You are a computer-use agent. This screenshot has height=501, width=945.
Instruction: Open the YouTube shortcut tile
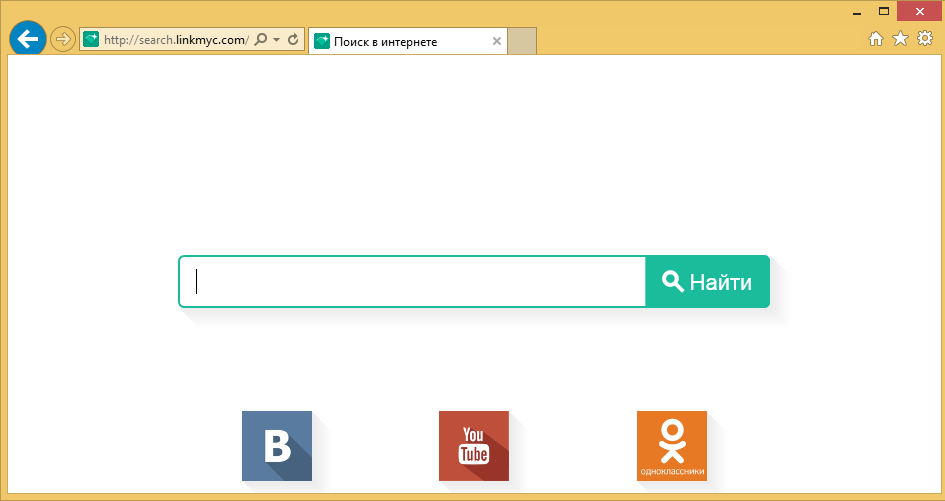474,446
